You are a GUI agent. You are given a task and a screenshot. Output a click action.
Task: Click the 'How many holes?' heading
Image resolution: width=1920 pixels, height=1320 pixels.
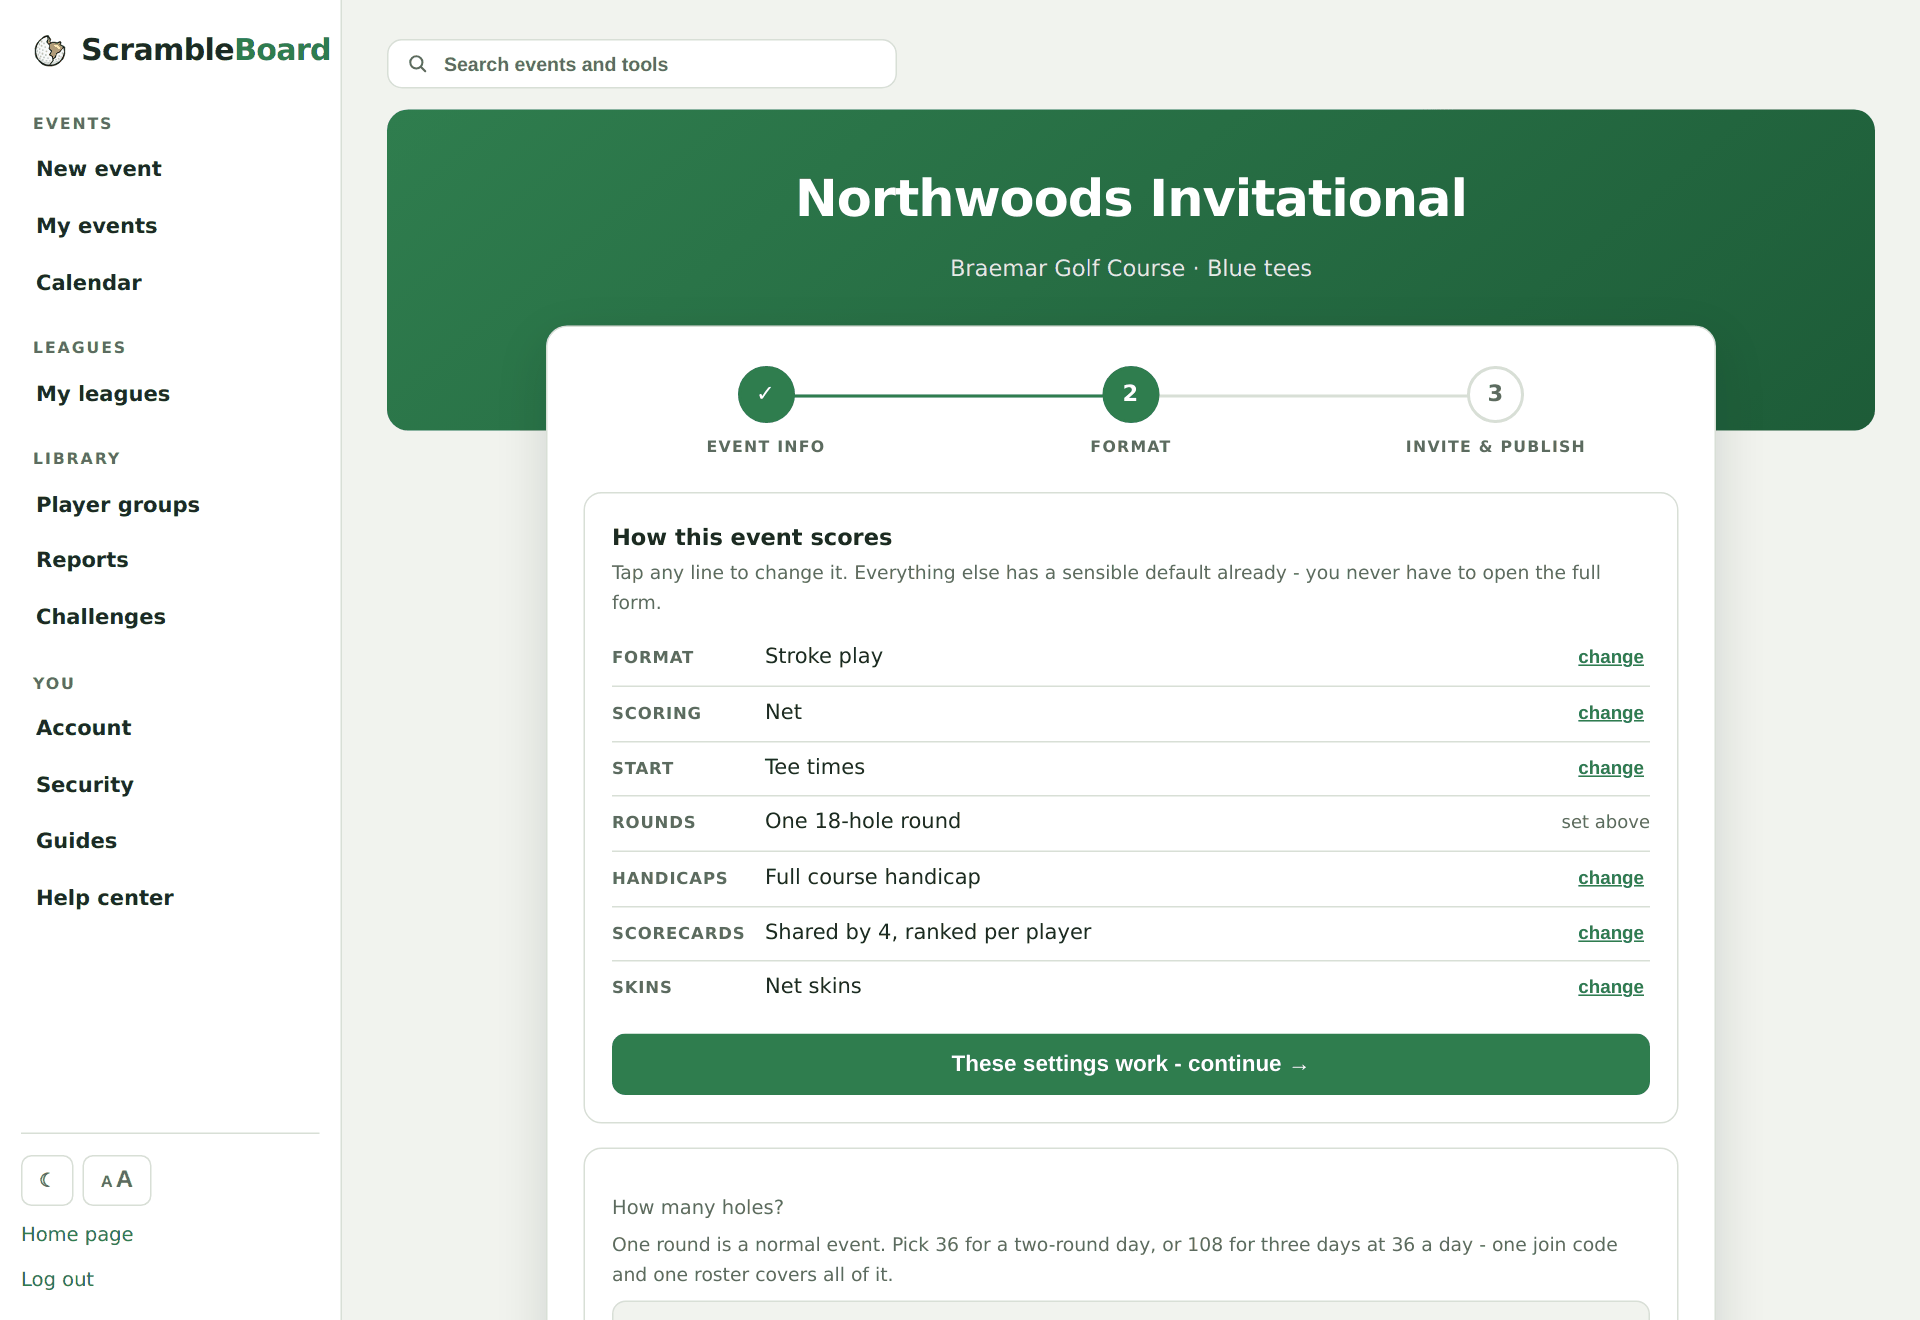click(x=698, y=1207)
